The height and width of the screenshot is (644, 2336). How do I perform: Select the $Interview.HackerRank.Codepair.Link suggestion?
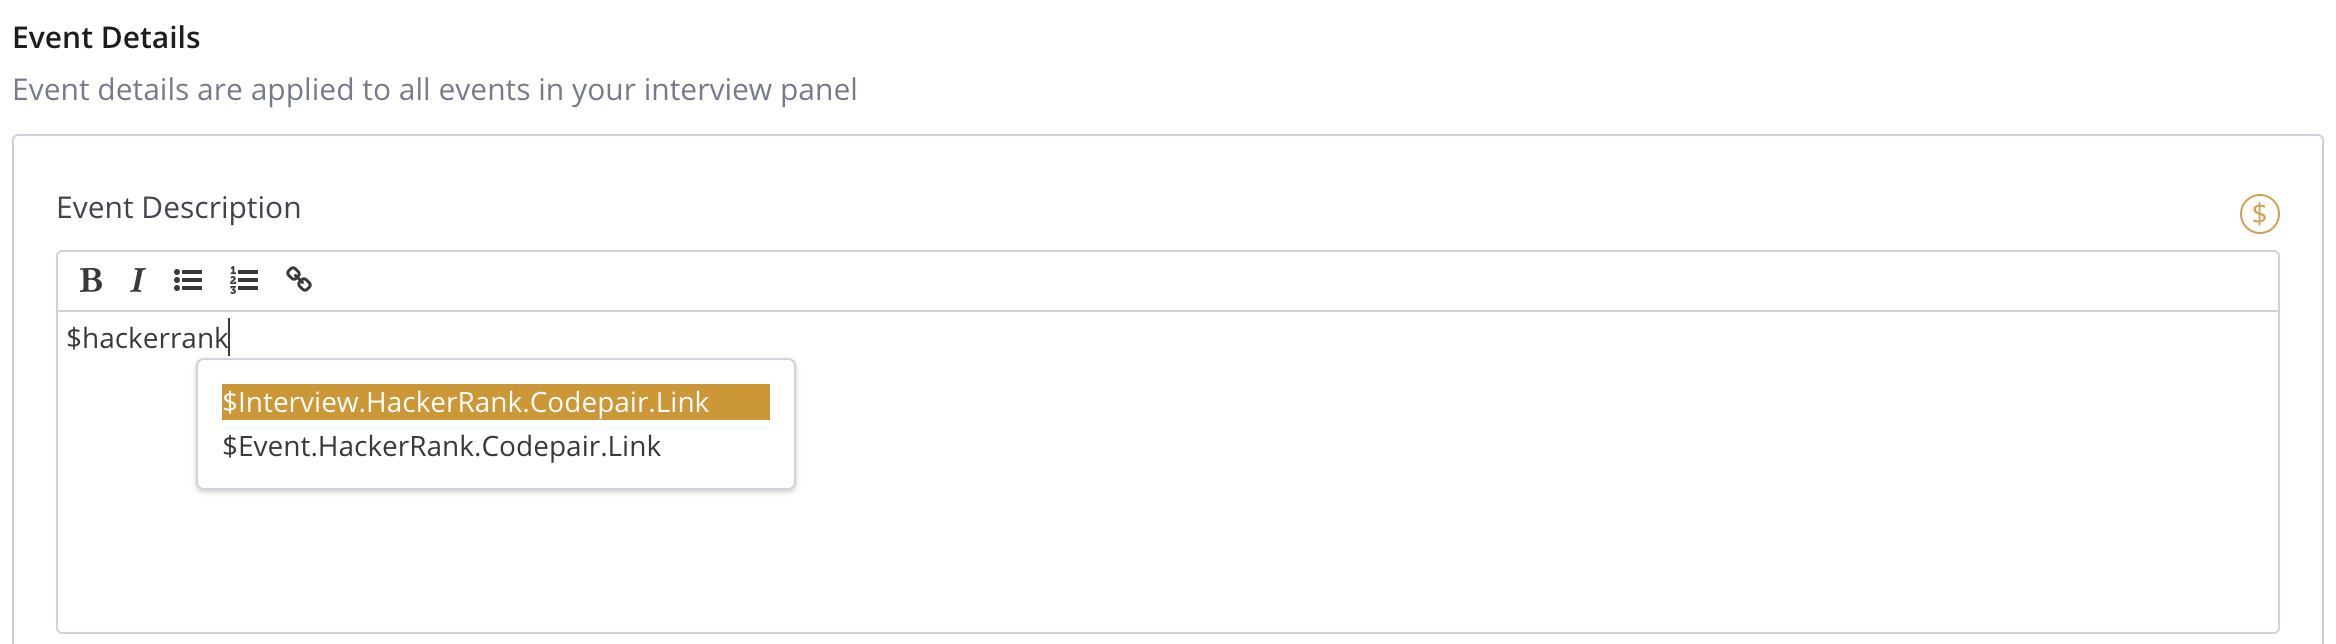click(x=465, y=402)
